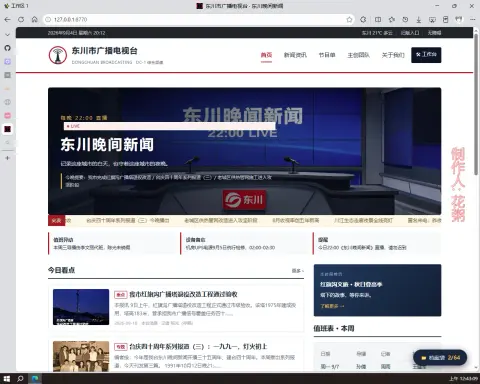Click the notice card mentioning UPS 02:00-03:00
Screen dimensions: 480x384
point(245,244)
